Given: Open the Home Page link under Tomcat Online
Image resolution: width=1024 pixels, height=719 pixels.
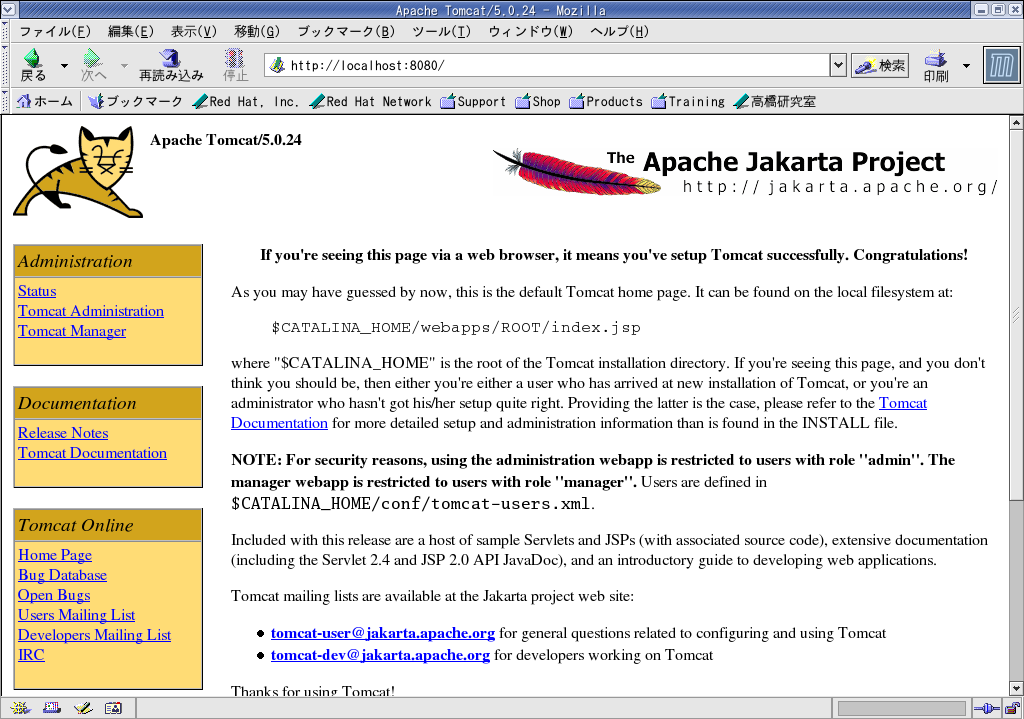Looking at the screenshot, I should click(55, 555).
